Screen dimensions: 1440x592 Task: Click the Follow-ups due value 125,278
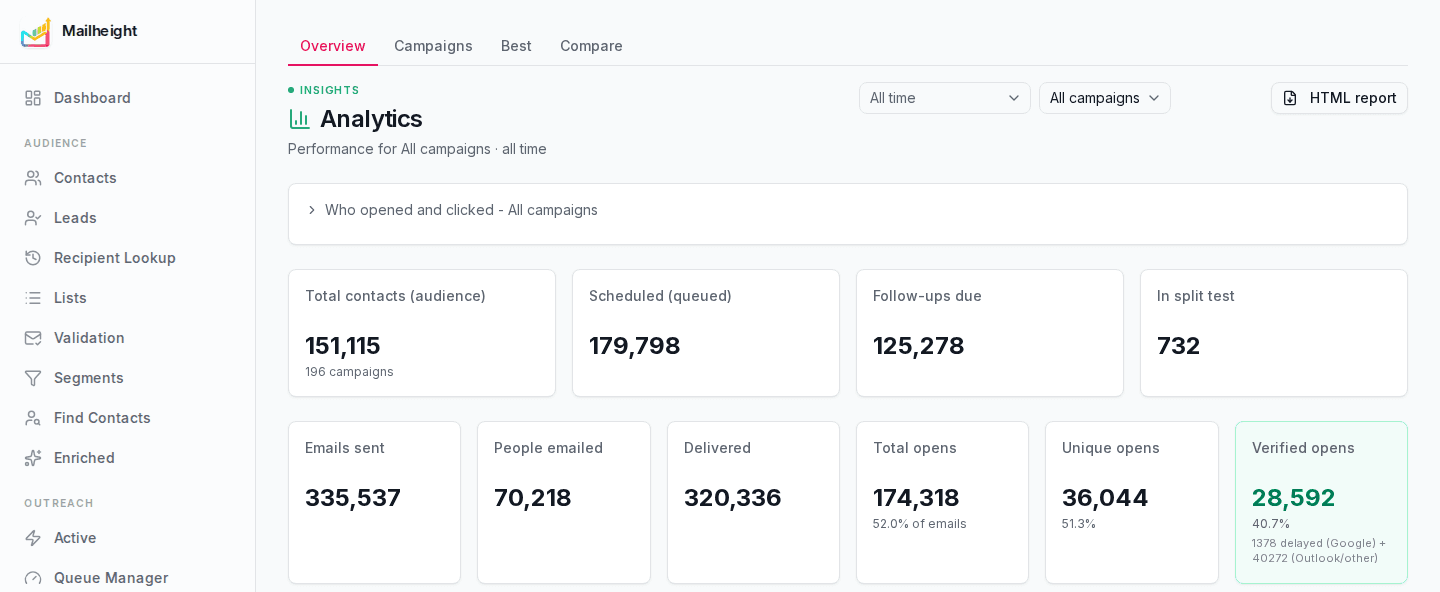(918, 346)
